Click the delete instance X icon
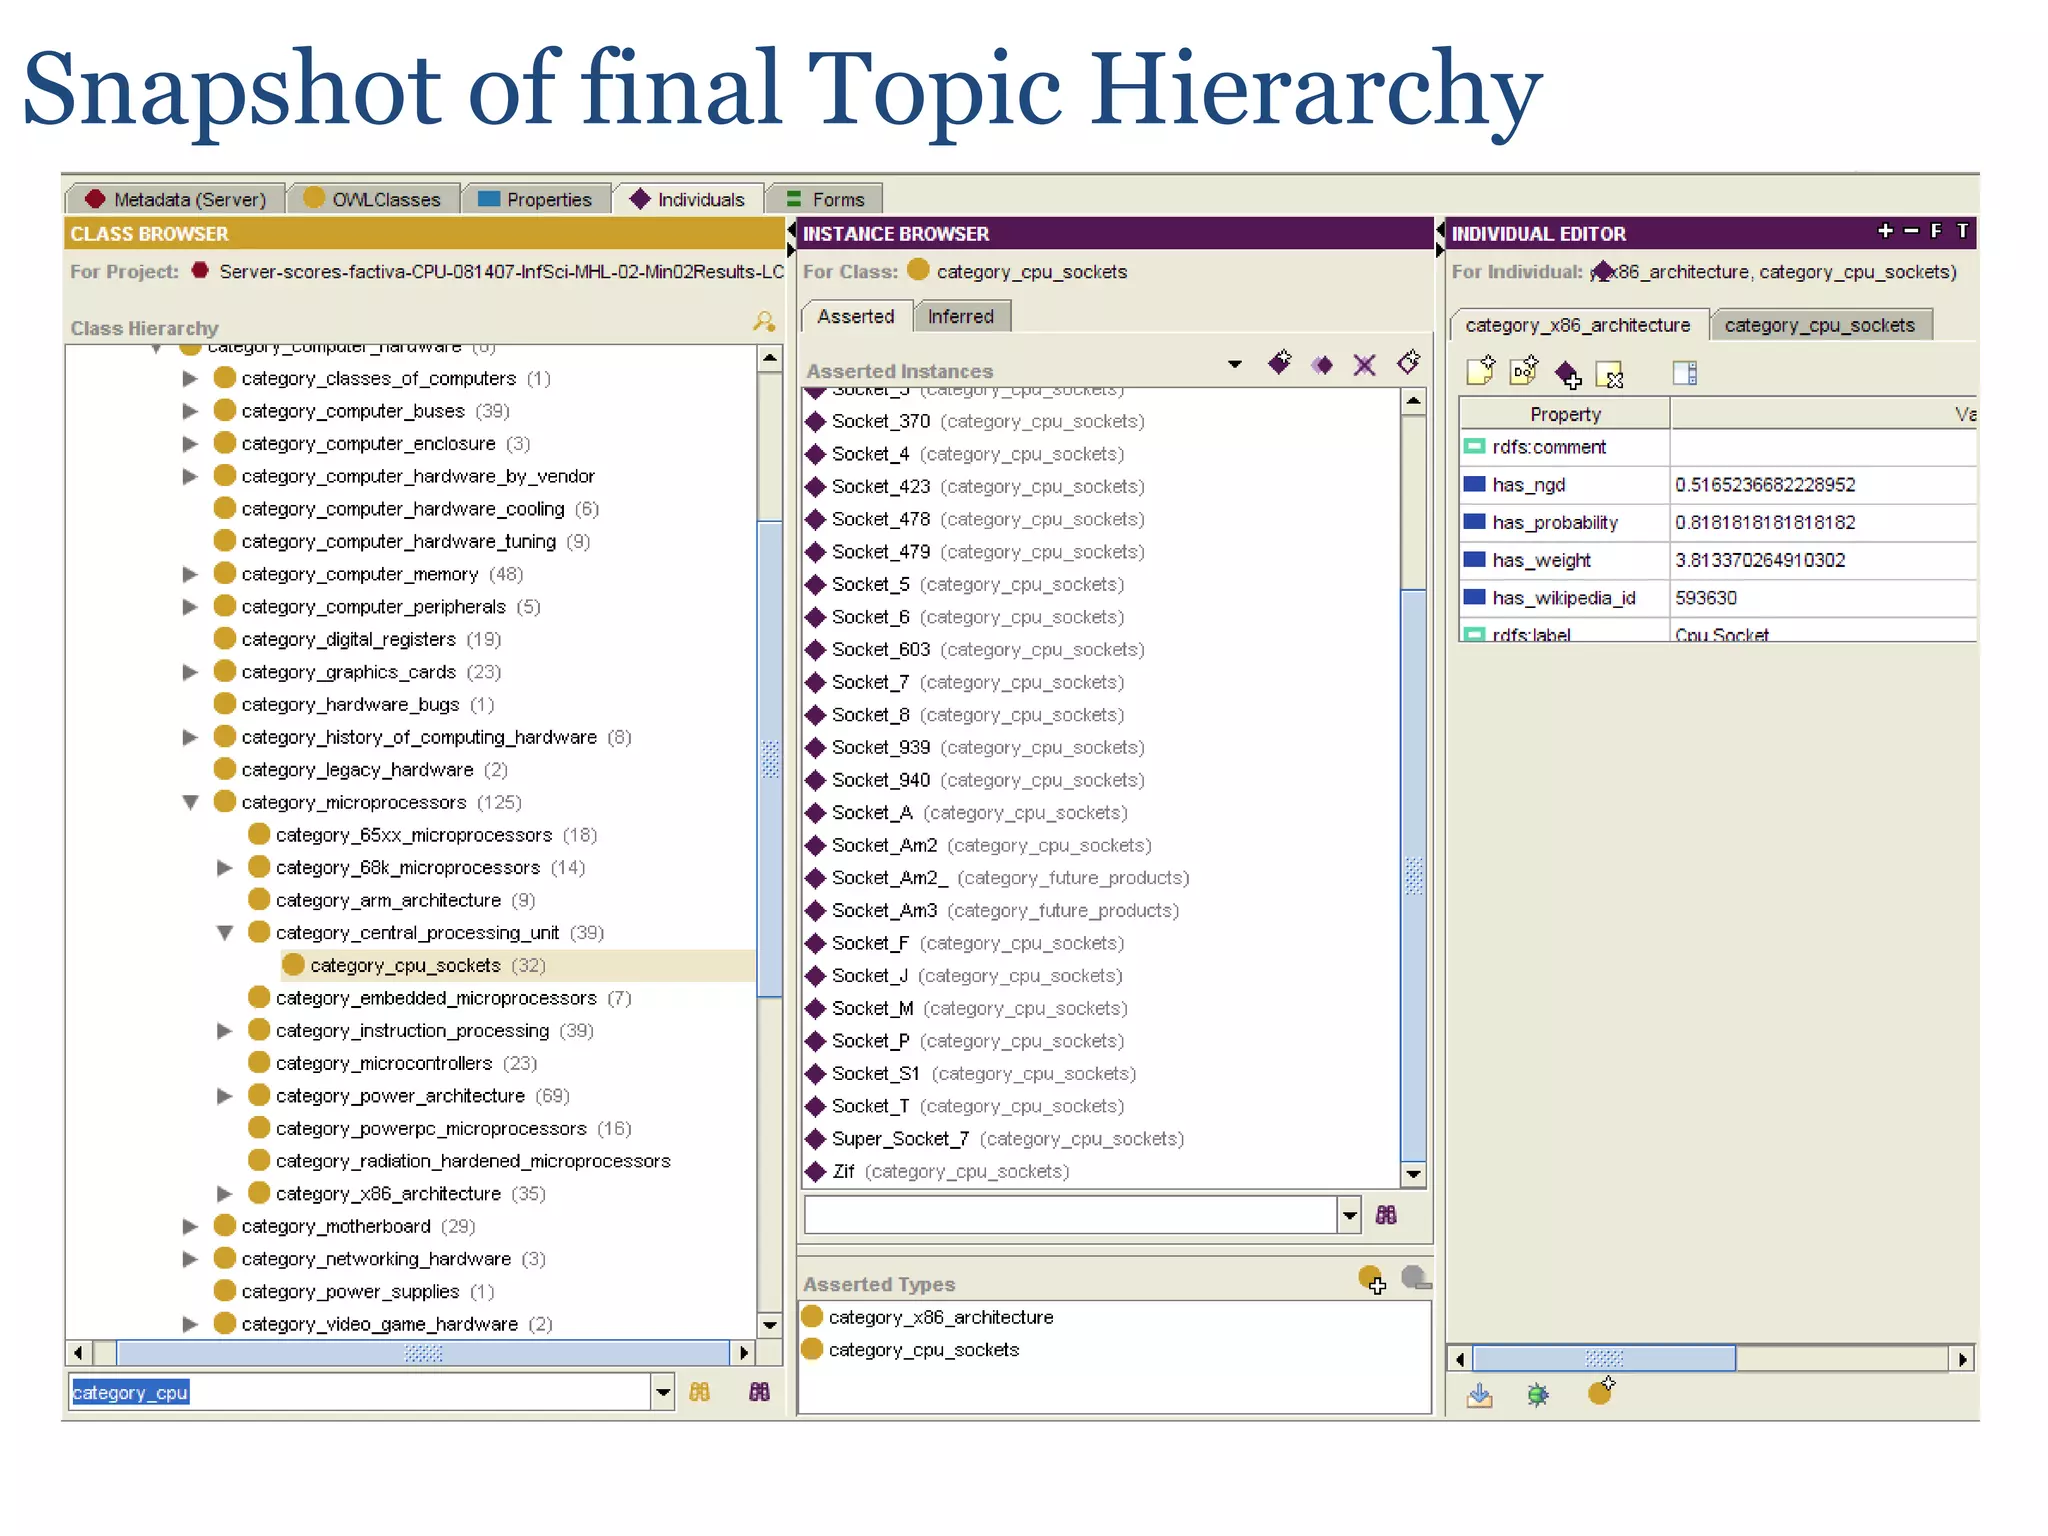 tap(1365, 365)
